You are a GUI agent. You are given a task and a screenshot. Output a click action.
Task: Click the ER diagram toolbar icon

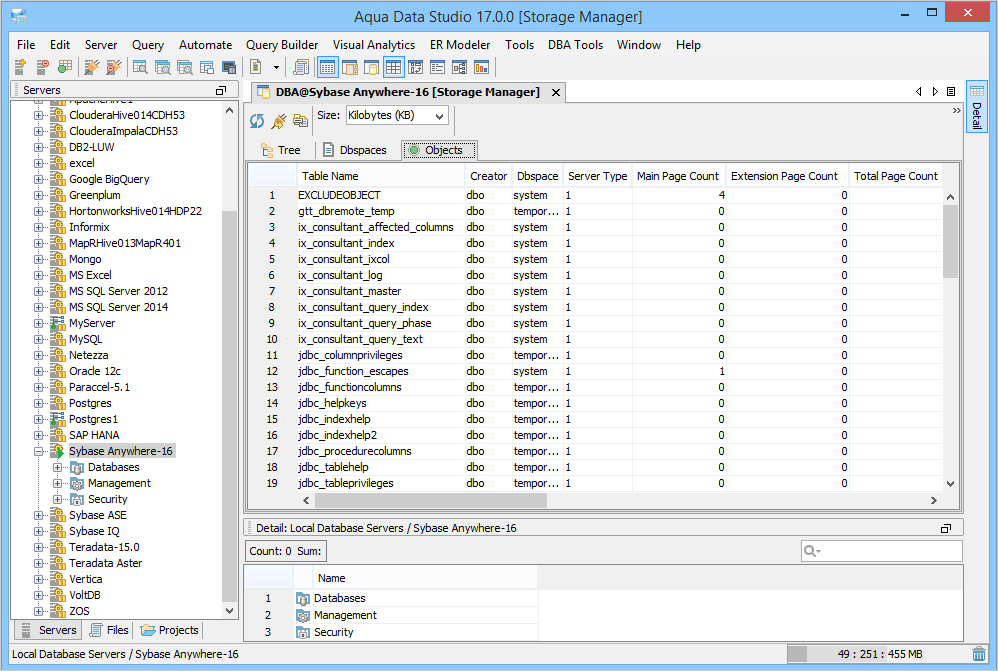coord(460,67)
